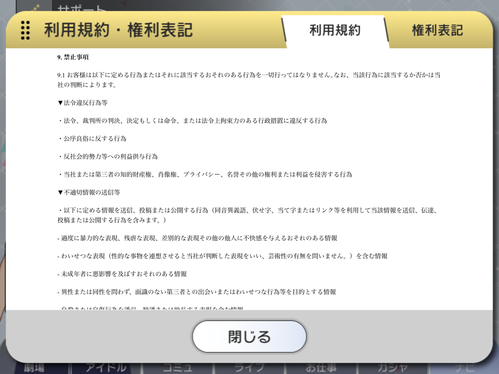
Task: Click the 公序良俗に反する行為 line
Action: tap(92, 139)
